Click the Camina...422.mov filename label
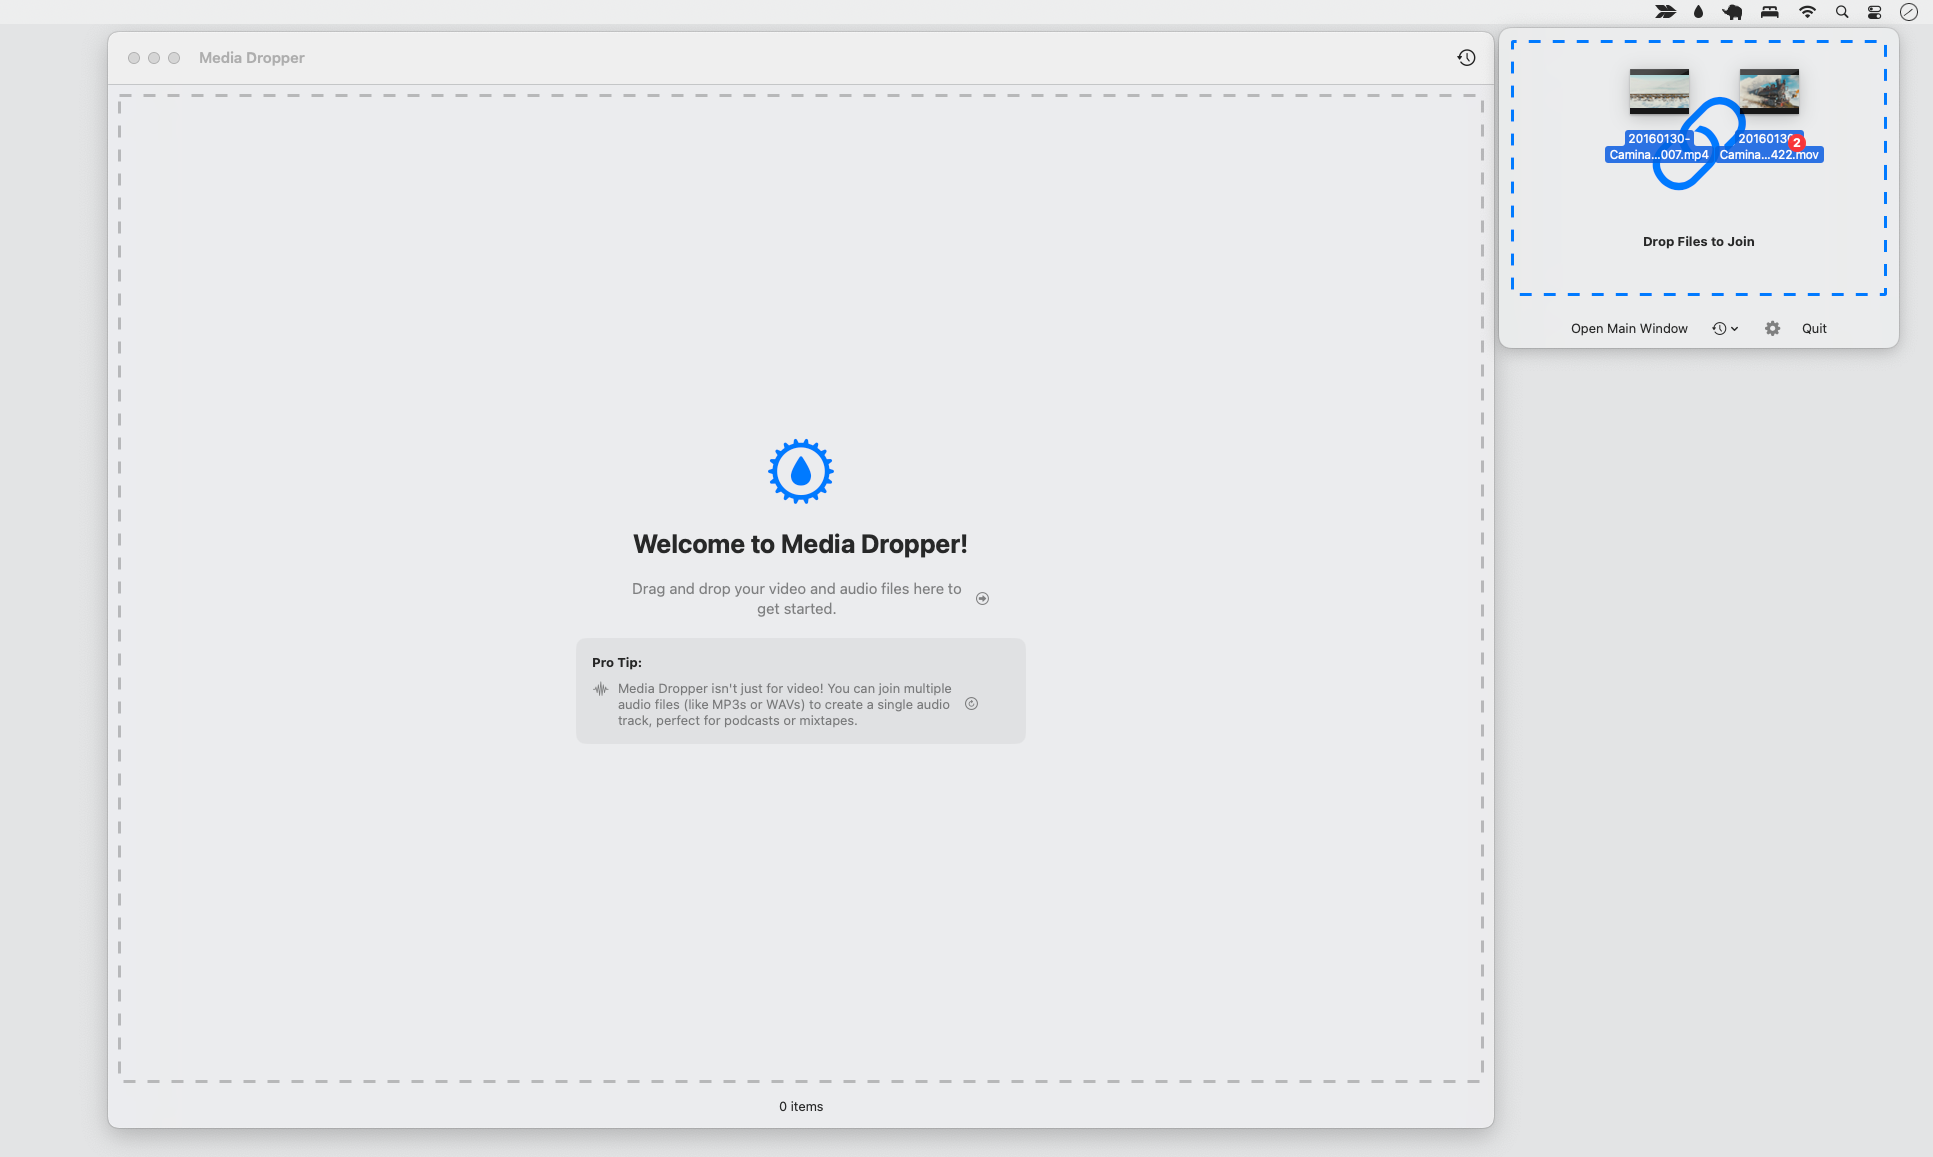1933x1157 pixels. tap(1769, 147)
